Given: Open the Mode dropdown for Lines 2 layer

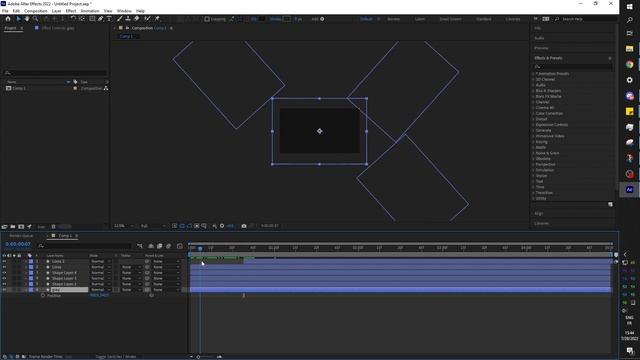Looking at the screenshot, I should coord(100,261).
